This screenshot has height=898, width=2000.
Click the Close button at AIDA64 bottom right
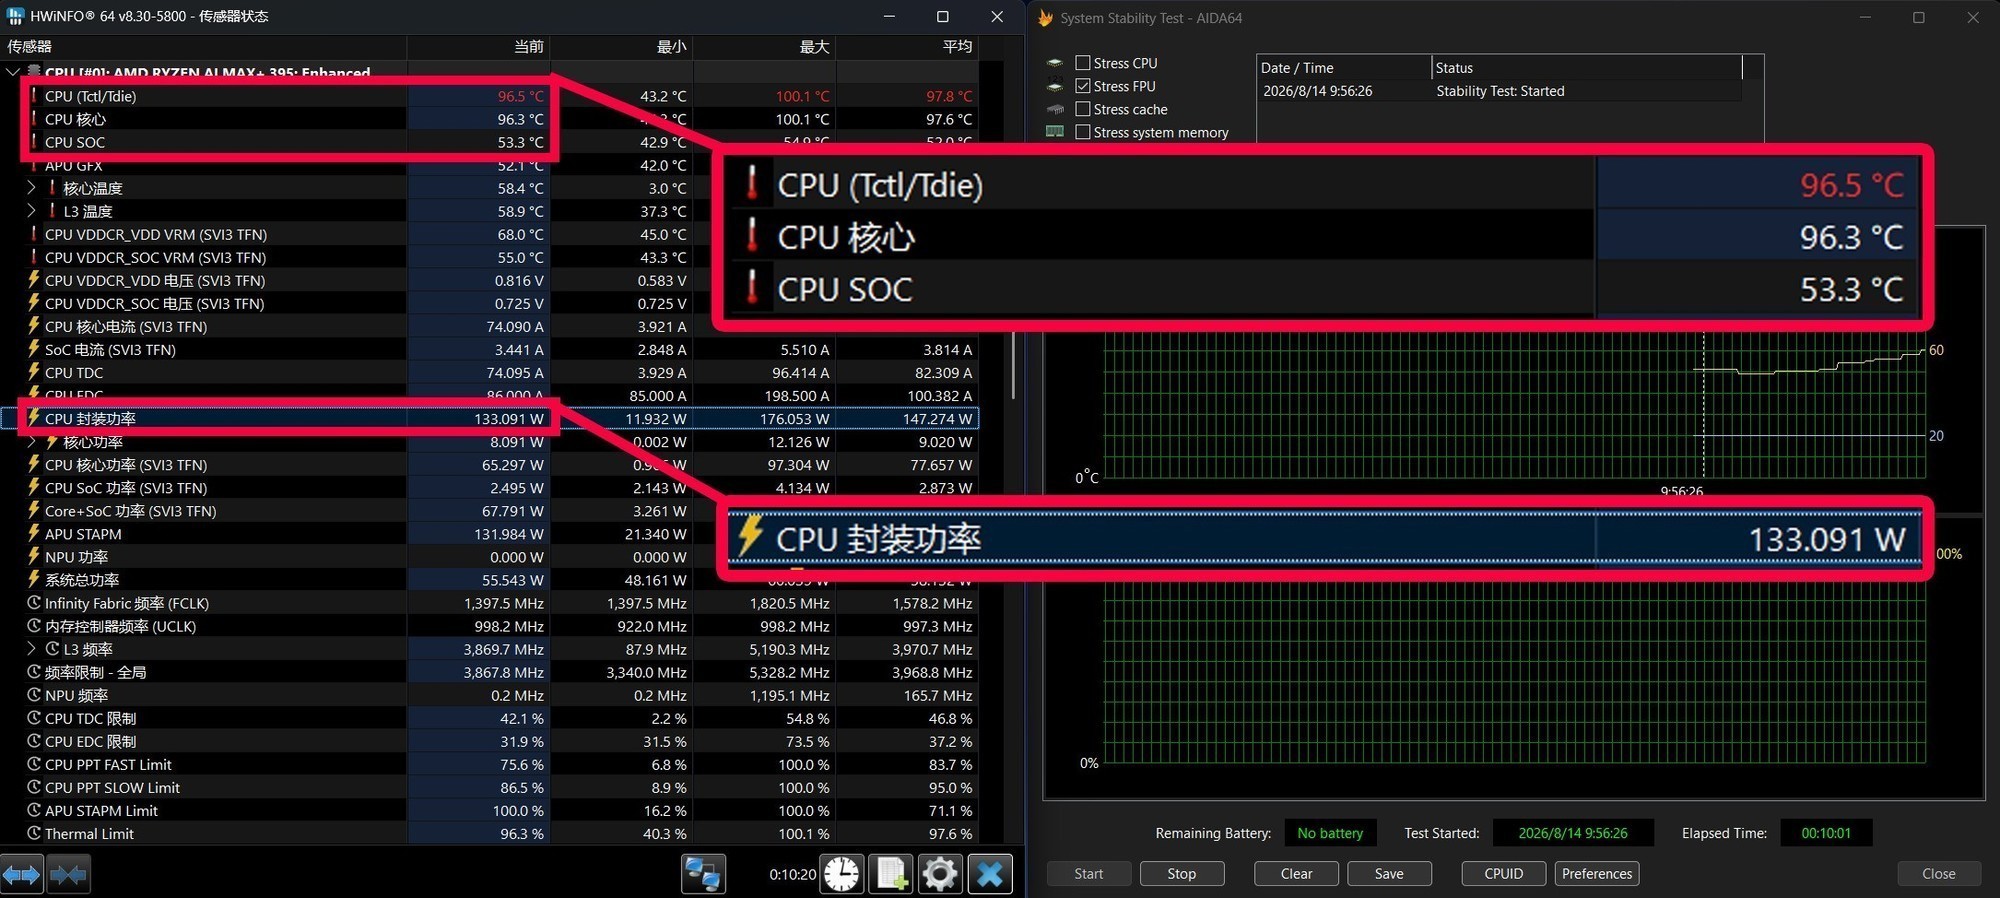click(1939, 874)
